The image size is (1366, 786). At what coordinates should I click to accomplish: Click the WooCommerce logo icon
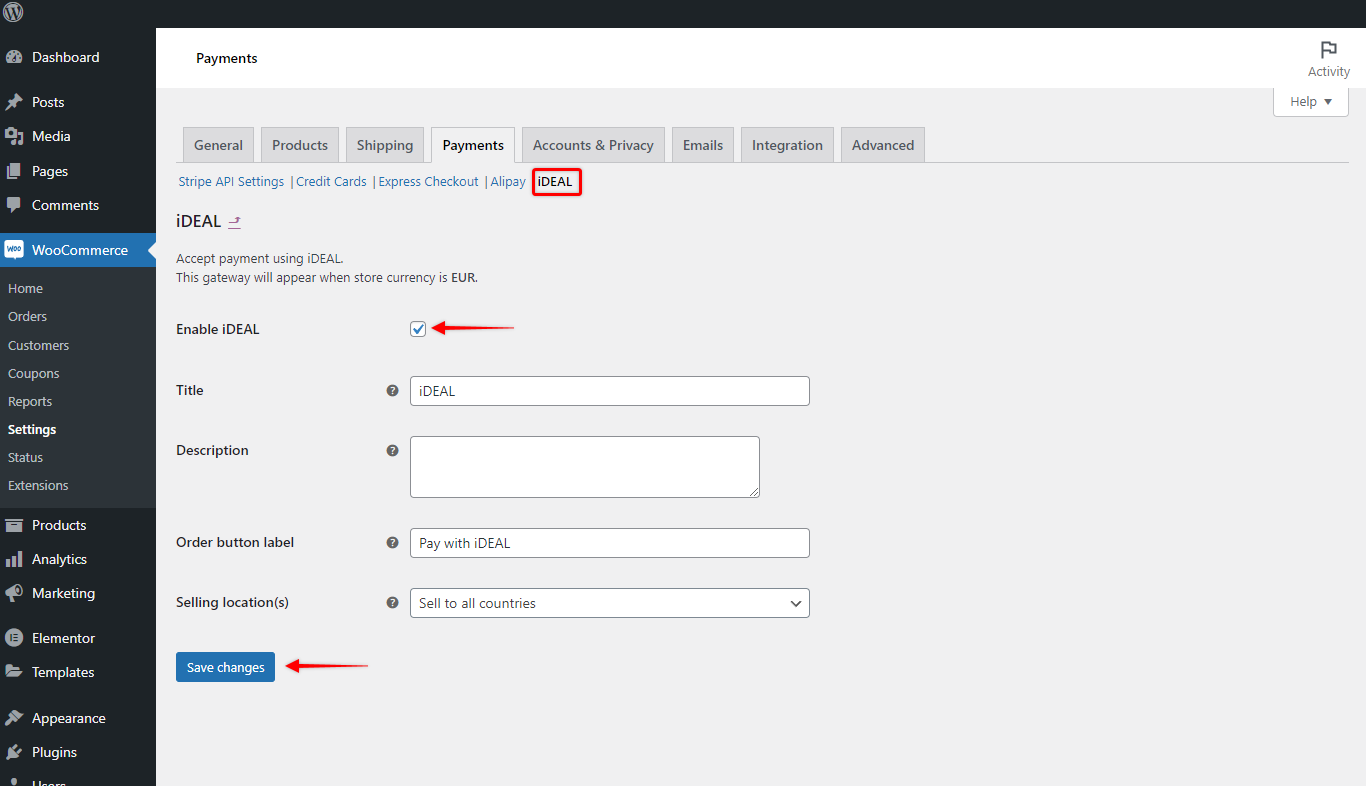[x=14, y=250]
